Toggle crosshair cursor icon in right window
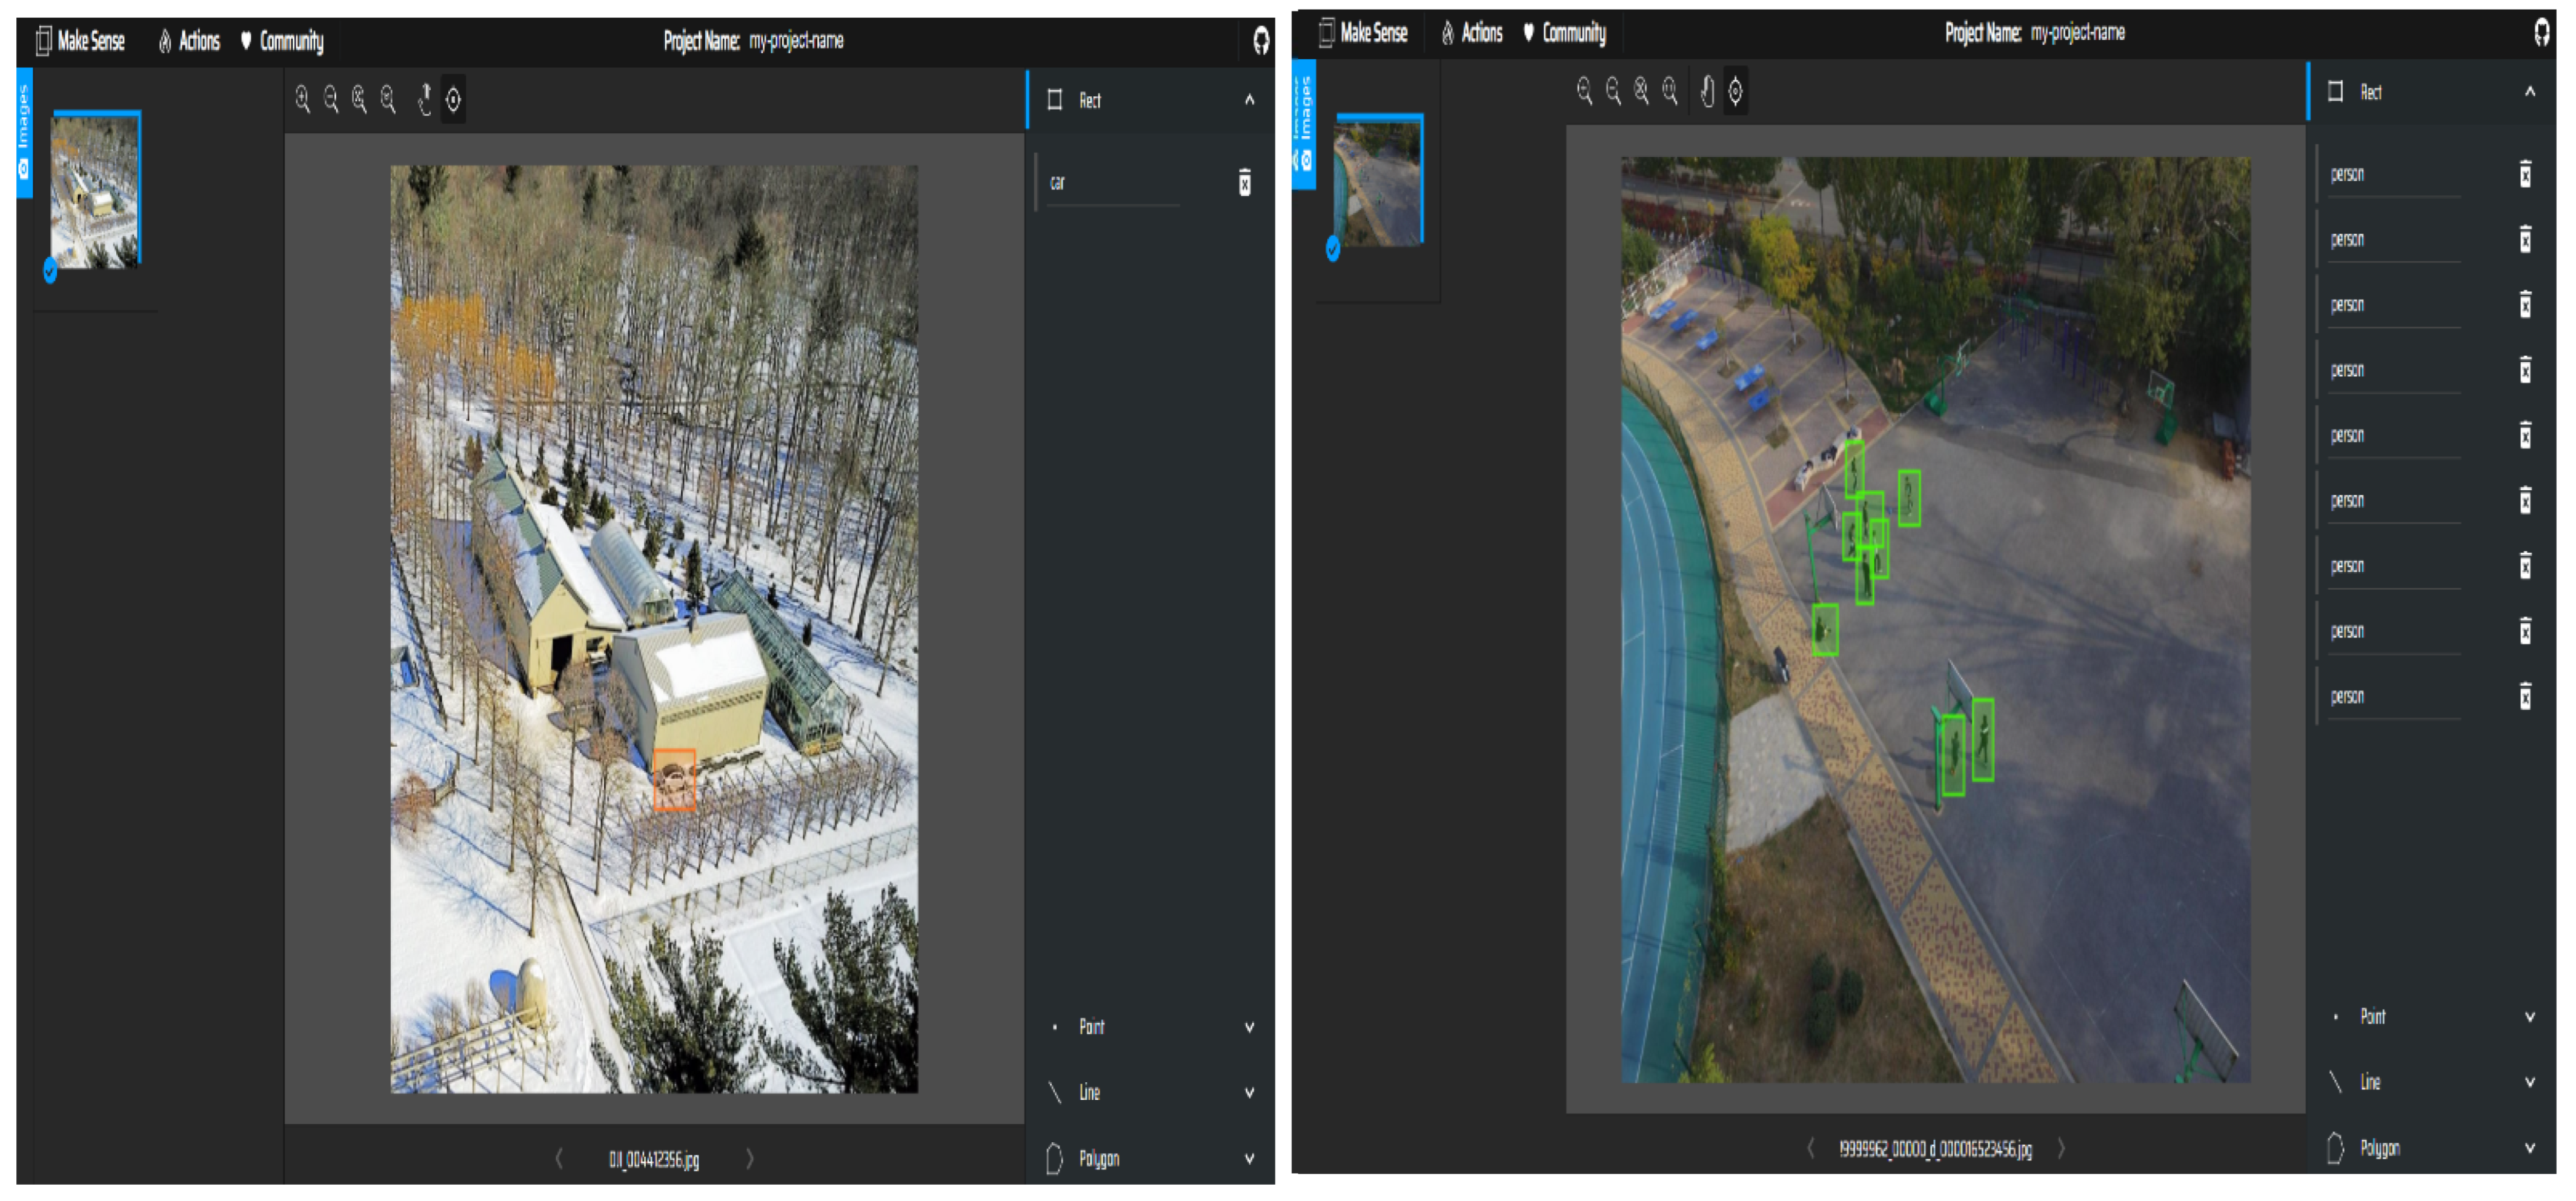This screenshot has width=2576, height=1201. tap(1735, 91)
